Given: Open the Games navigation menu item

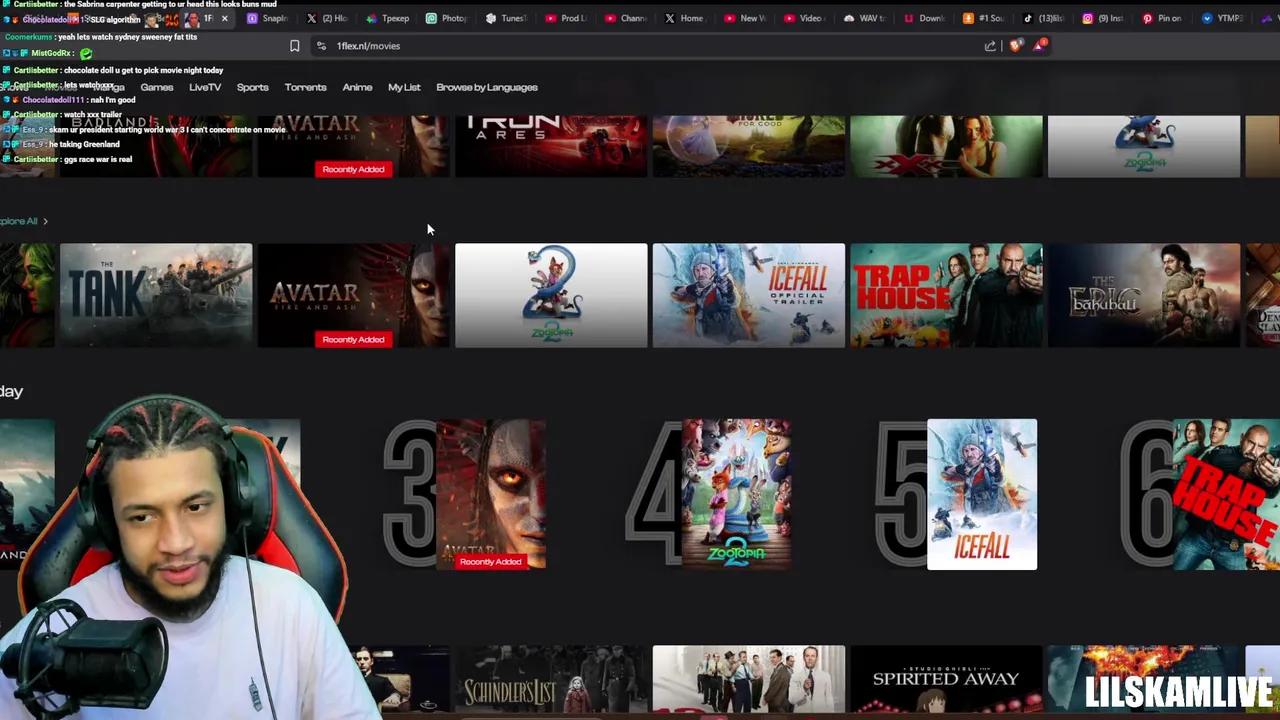Looking at the screenshot, I should coord(157,87).
